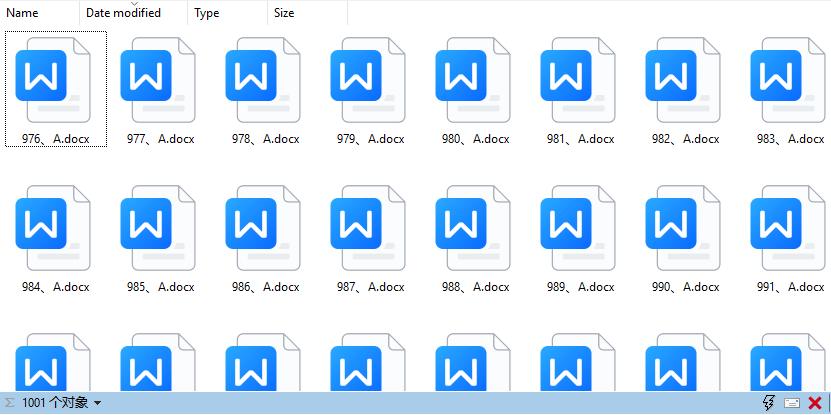This screenshot has height=415, width=831.
Task: Select the 989、A.docx file icon
Action: tap(578, 228)
